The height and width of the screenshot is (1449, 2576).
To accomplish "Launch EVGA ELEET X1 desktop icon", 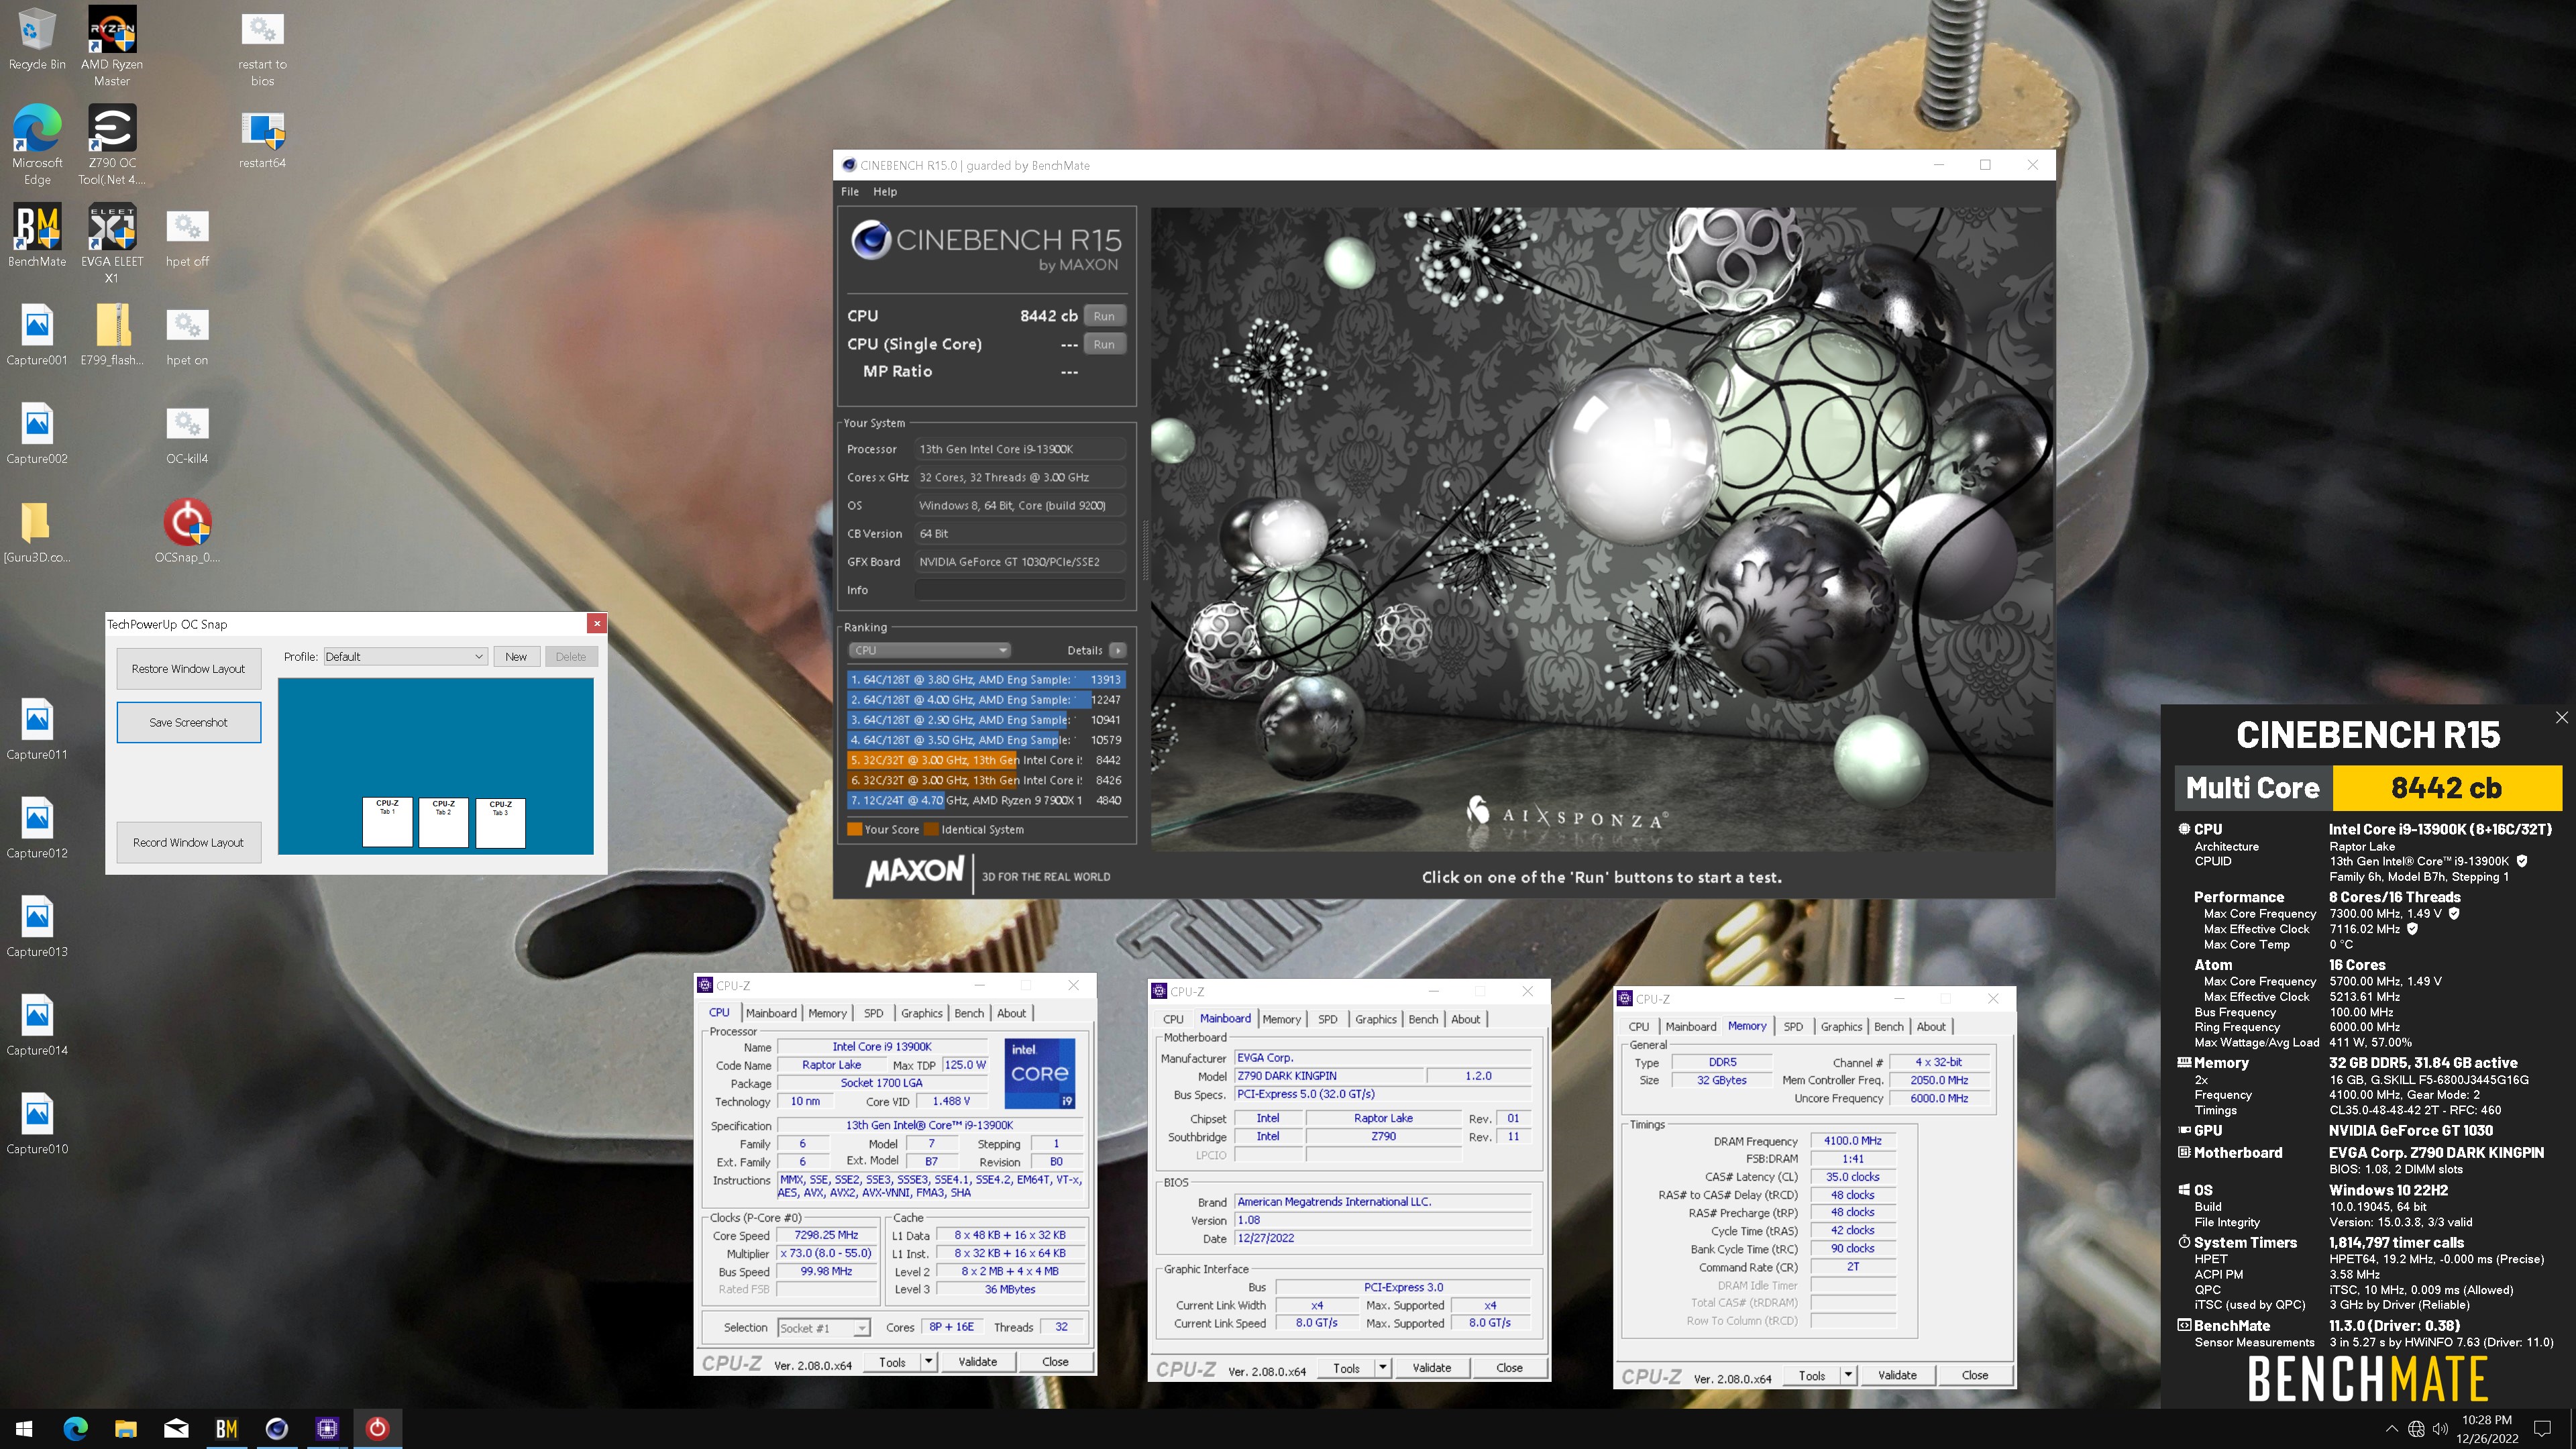I will click(x=112, y=243).
